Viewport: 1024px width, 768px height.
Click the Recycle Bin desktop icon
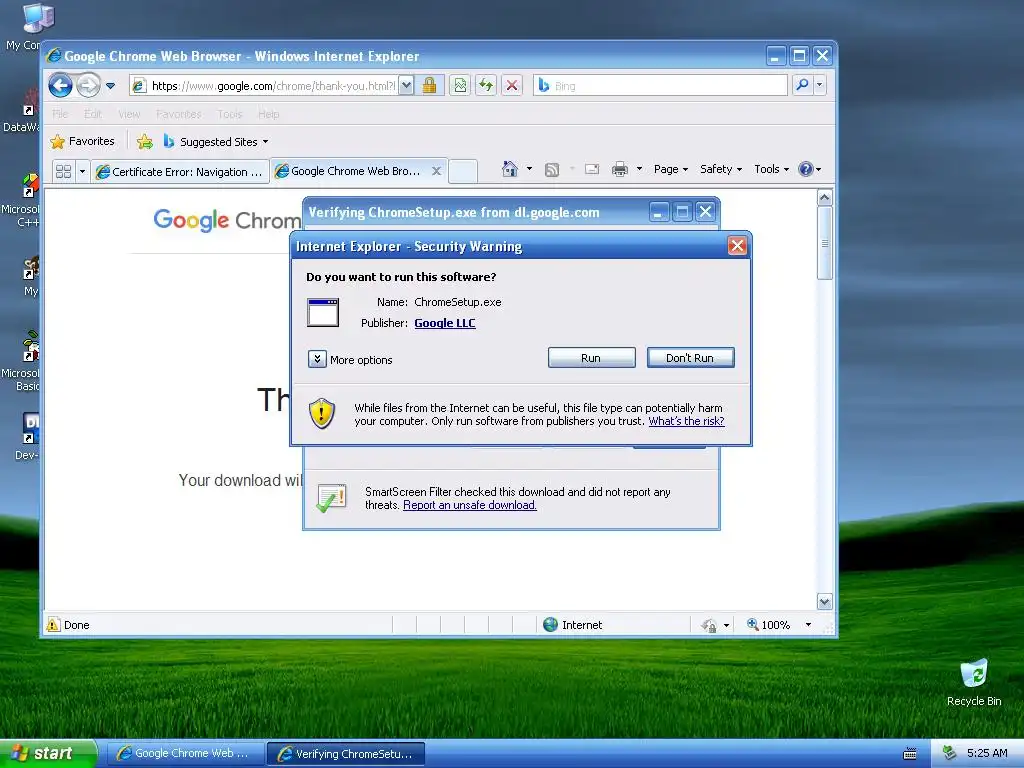click(x=974, y=682)
